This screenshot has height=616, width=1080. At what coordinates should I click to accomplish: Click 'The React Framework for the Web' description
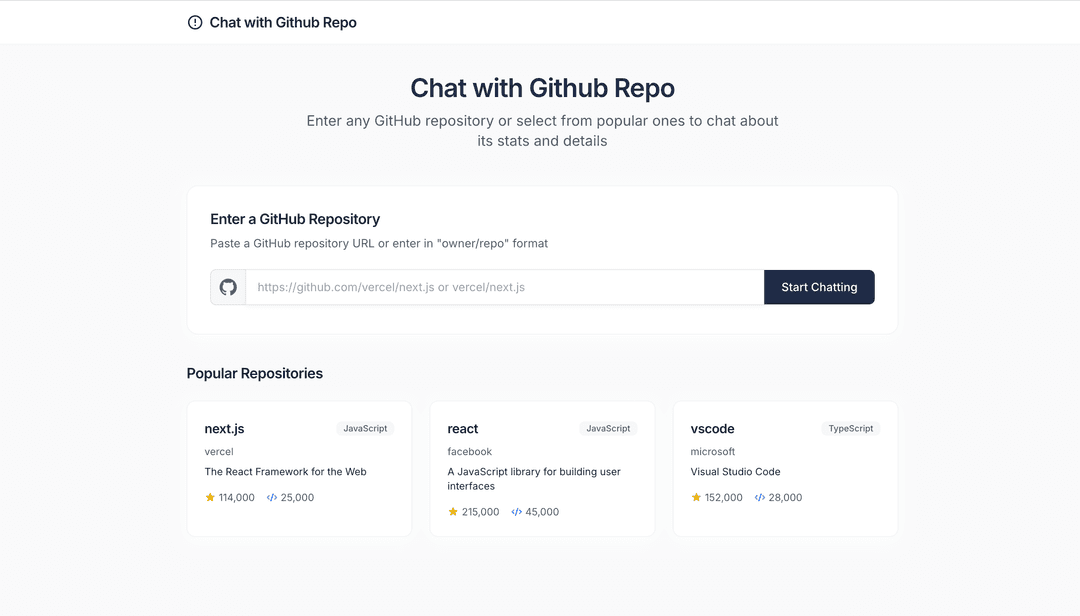click(285, 471)
